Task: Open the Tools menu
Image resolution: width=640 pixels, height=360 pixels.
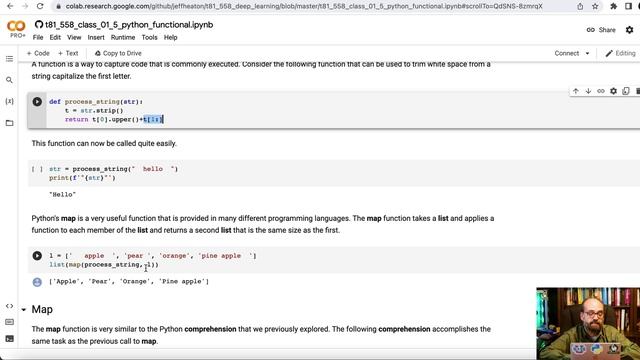Action: 149,37
